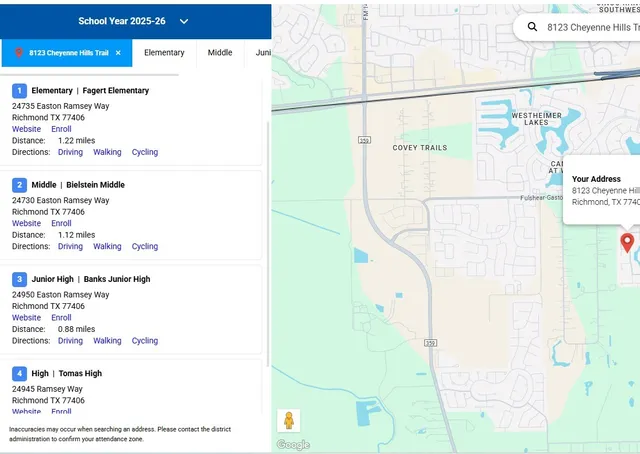This screenshot has width=640, height=454.
Task: Click the search magnifier icon
Action: pos(532,27)
